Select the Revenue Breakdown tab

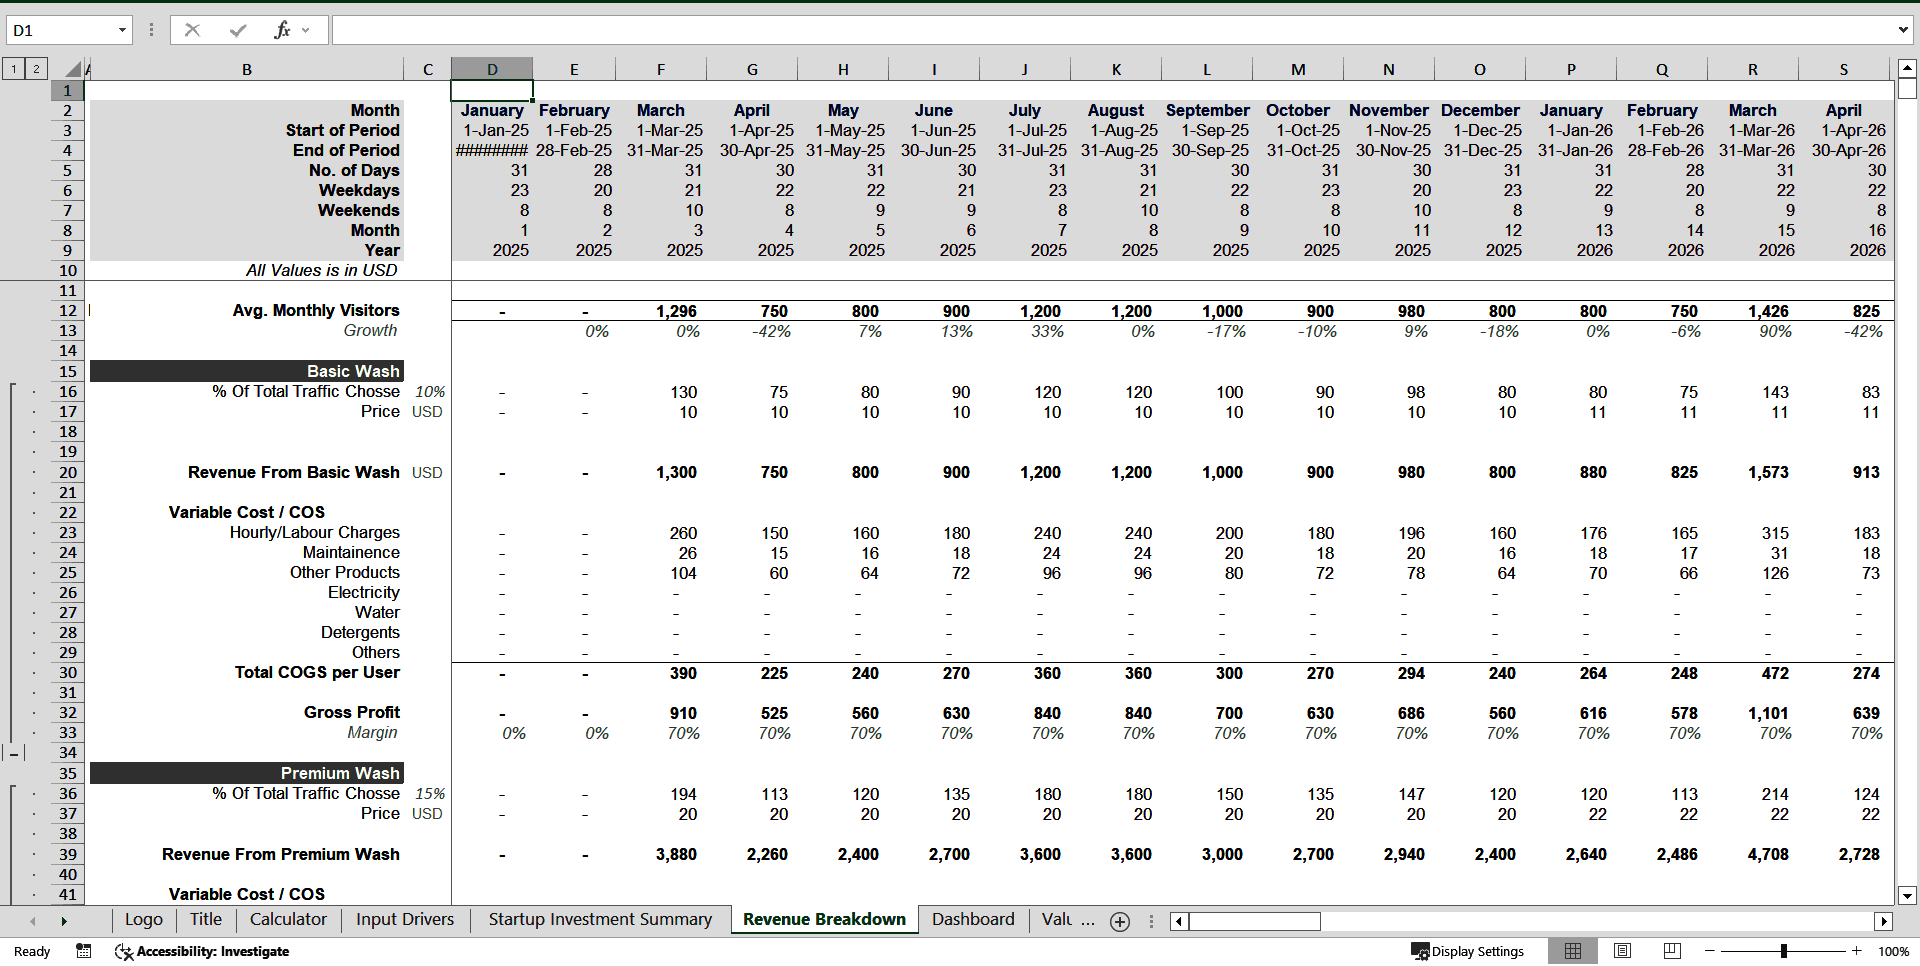click(x=824, y=920)
